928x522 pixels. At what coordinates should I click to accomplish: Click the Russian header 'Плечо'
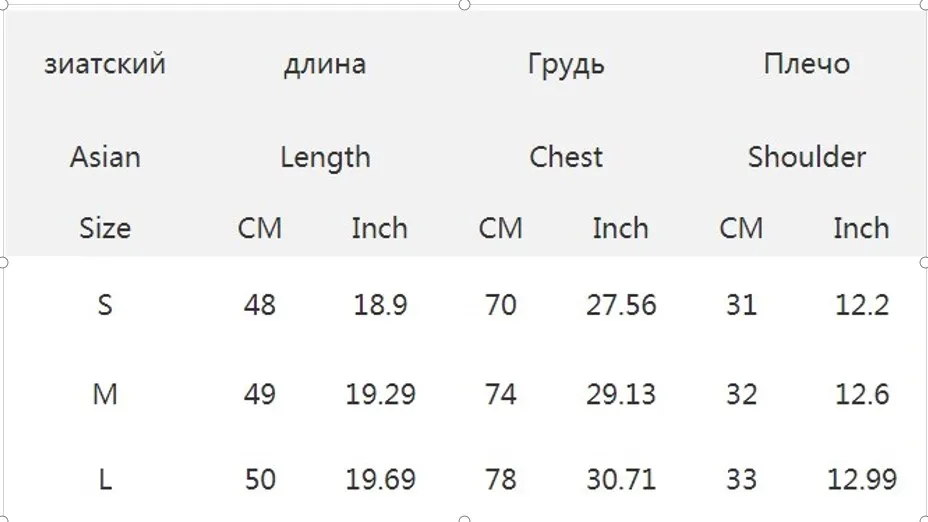tap(807, 64)
